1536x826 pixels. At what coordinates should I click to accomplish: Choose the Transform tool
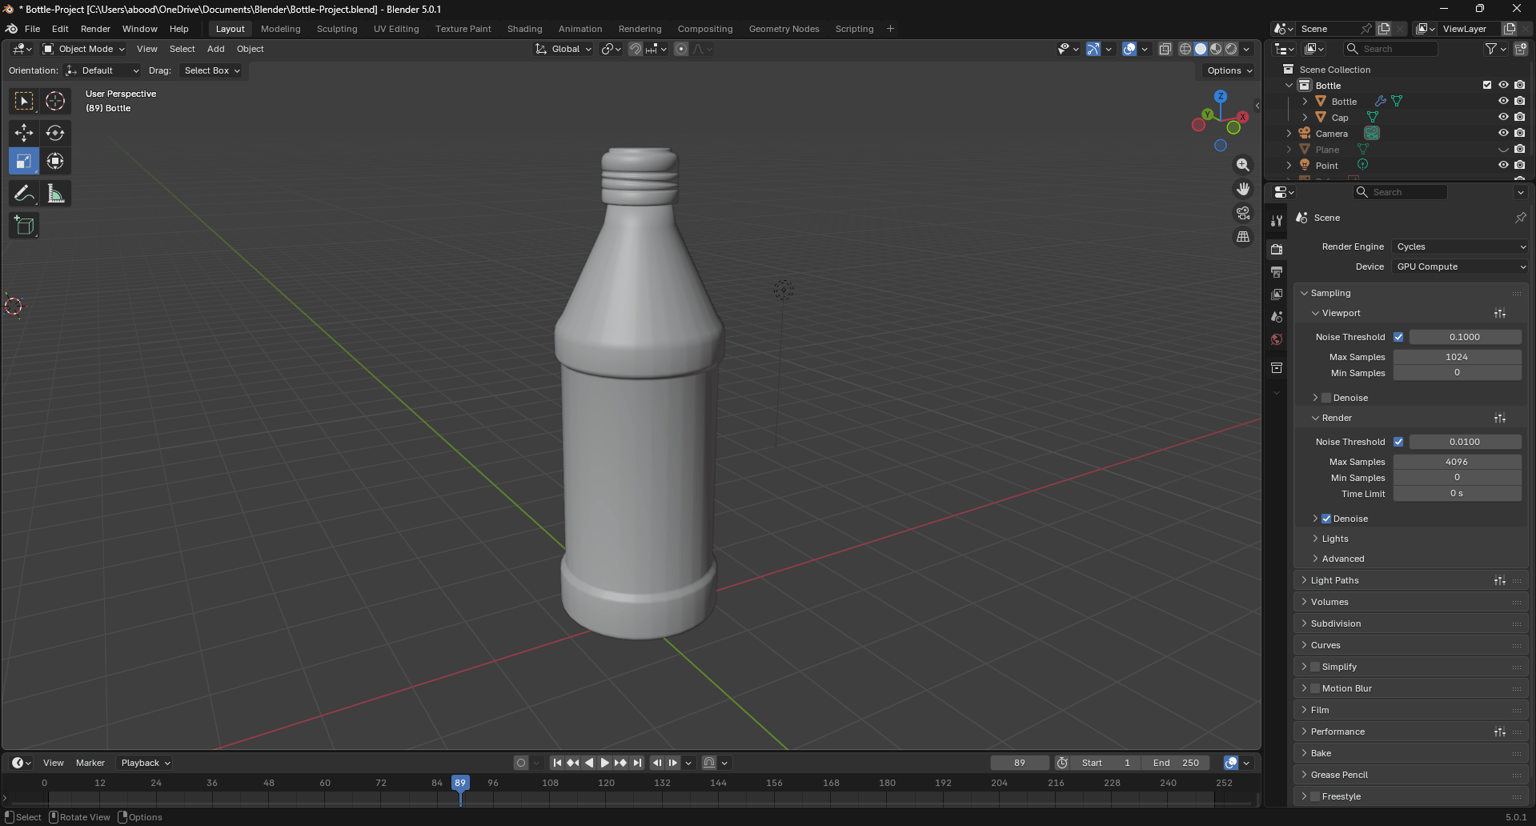55,161
